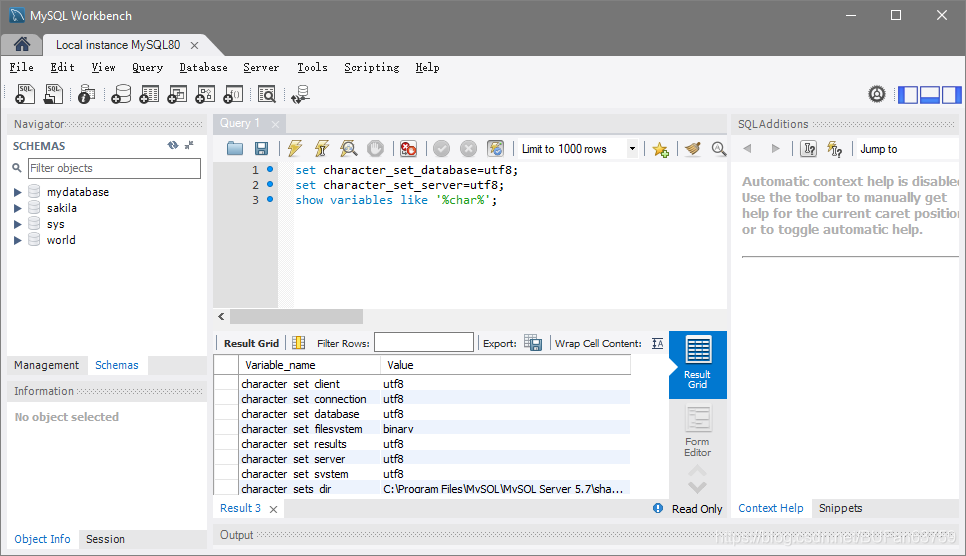The height and width of the screenshot is (556, 966).
Task: Collapse the schemas panel icon
Action: tap(189, 145)
